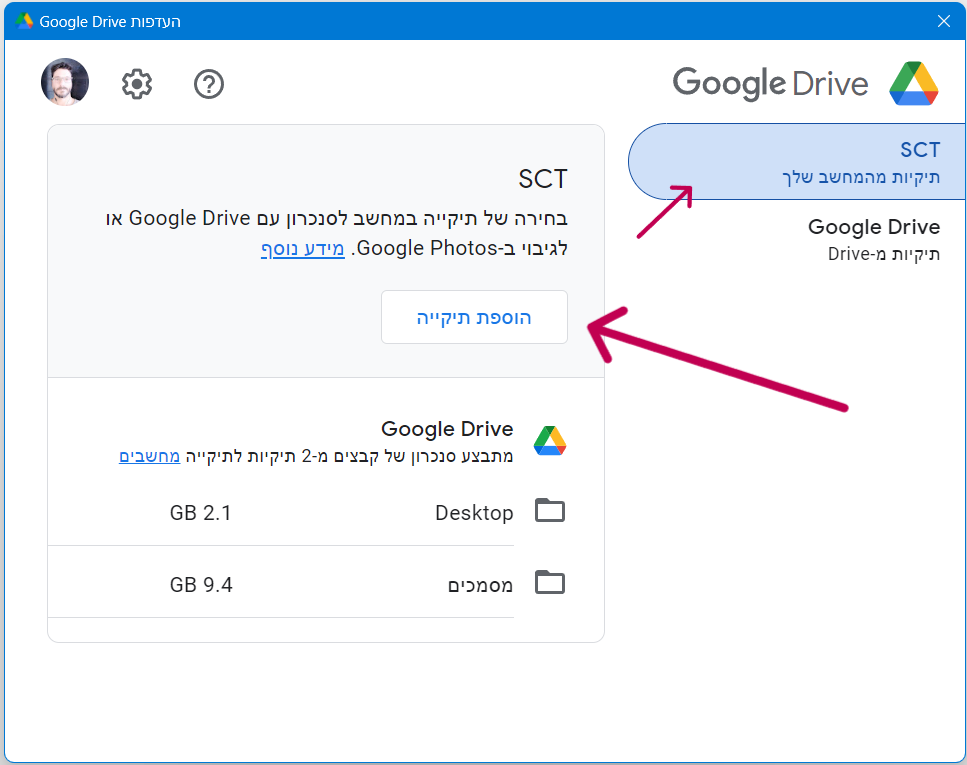Click the Drive icon in title bar
This screenshot has height=765, width=967.
point(24,21)
